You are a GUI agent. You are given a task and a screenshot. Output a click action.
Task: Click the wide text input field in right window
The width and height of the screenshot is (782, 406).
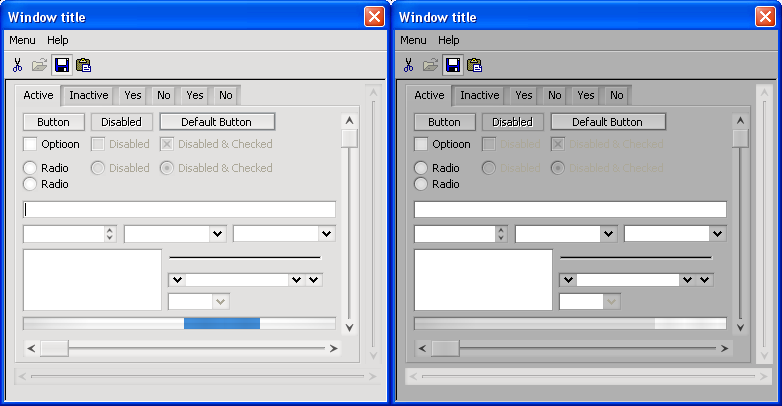coord(570,210)
